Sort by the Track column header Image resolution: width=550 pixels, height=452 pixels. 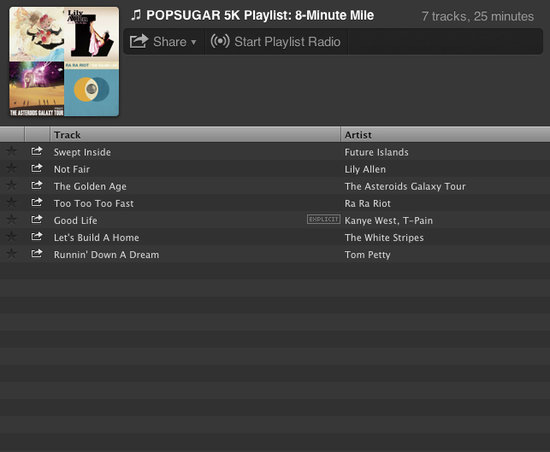[x=195, y=135]
